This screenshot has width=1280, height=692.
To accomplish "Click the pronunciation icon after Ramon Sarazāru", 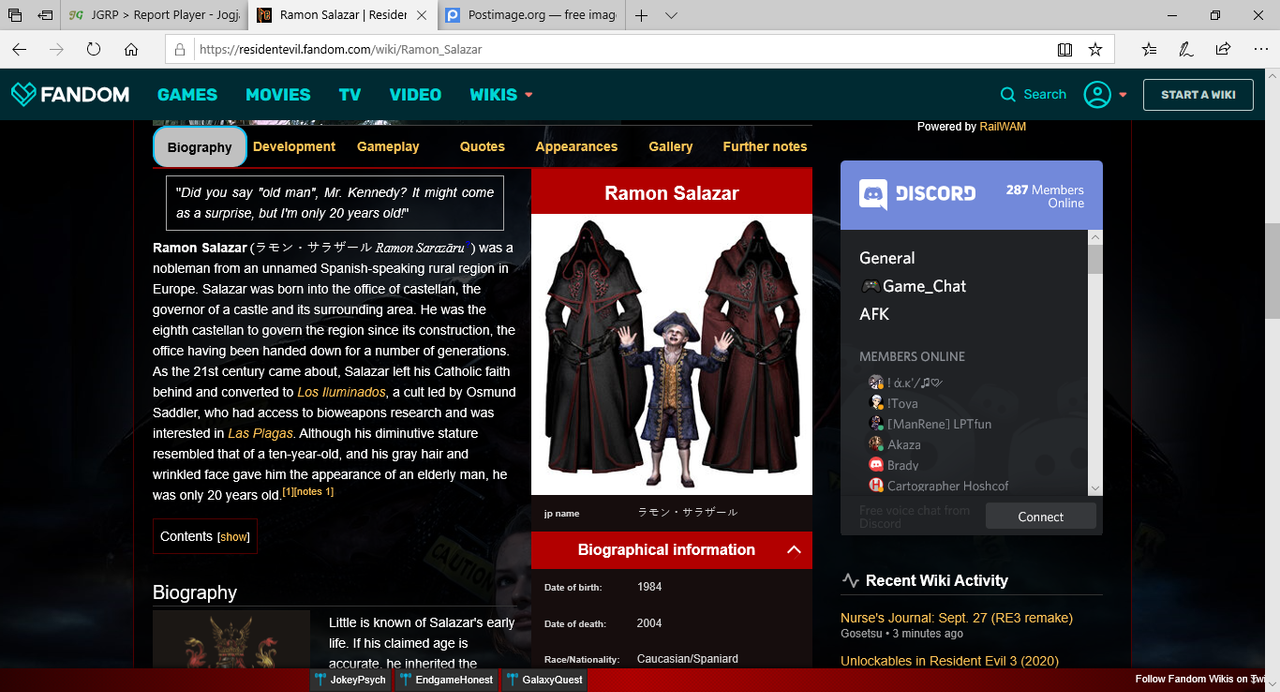I will (x=468, y=245).
